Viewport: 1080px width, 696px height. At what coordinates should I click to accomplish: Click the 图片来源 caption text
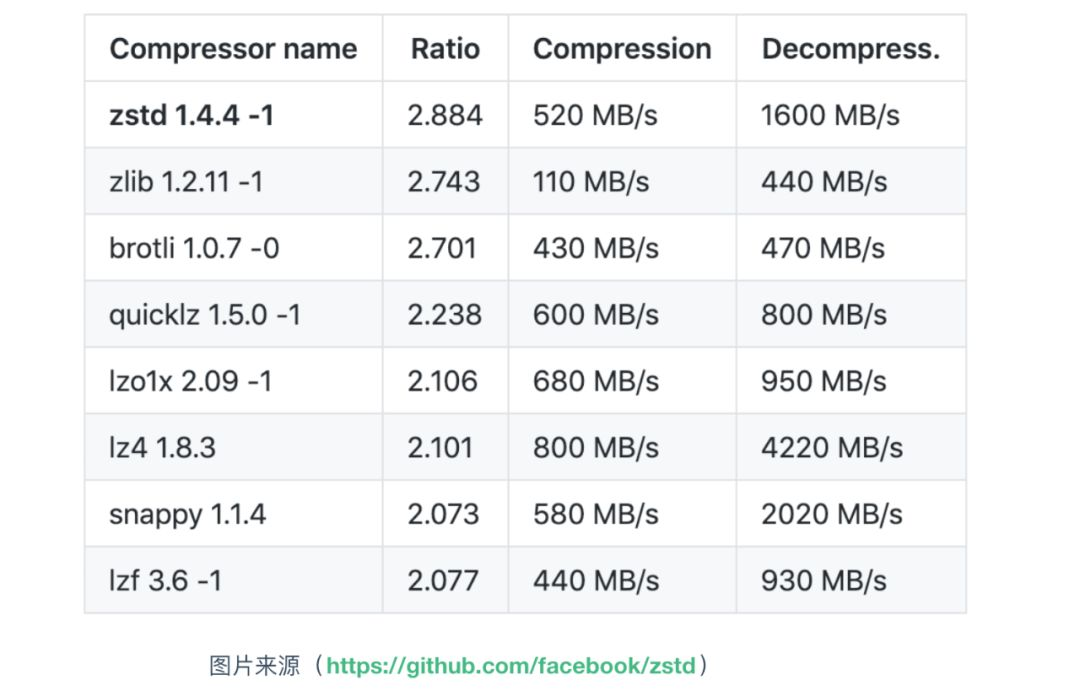[x=255, y=665]
